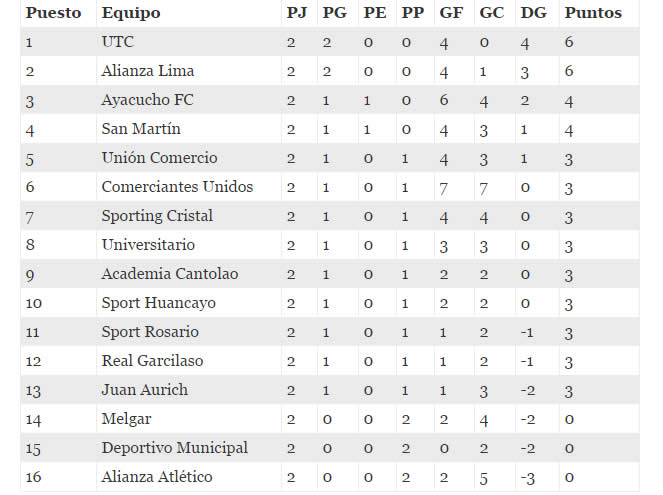Click the Unión Comercio team cell

pyautogui.click(x=159, y=158)
